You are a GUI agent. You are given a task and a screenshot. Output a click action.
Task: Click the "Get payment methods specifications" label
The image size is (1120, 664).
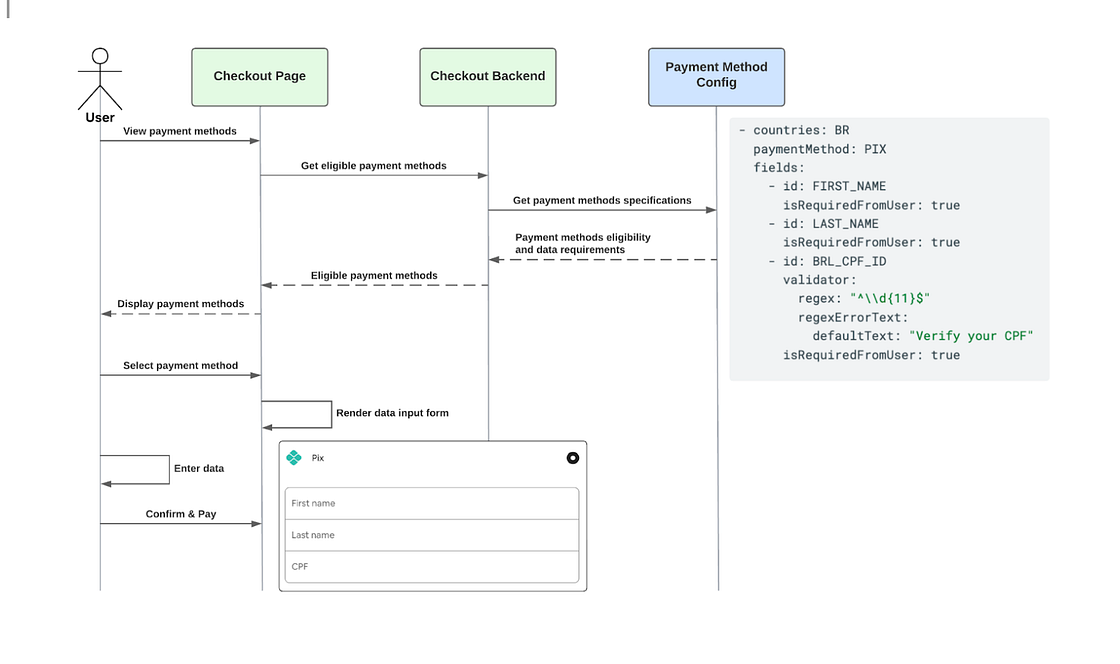(x=602, y=200)
